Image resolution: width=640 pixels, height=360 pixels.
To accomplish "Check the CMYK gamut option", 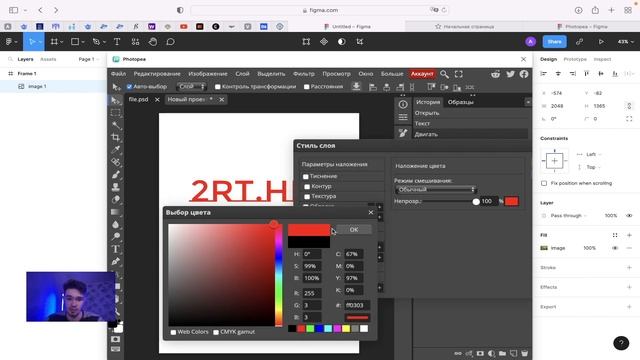I will click(x=216, y=332).
